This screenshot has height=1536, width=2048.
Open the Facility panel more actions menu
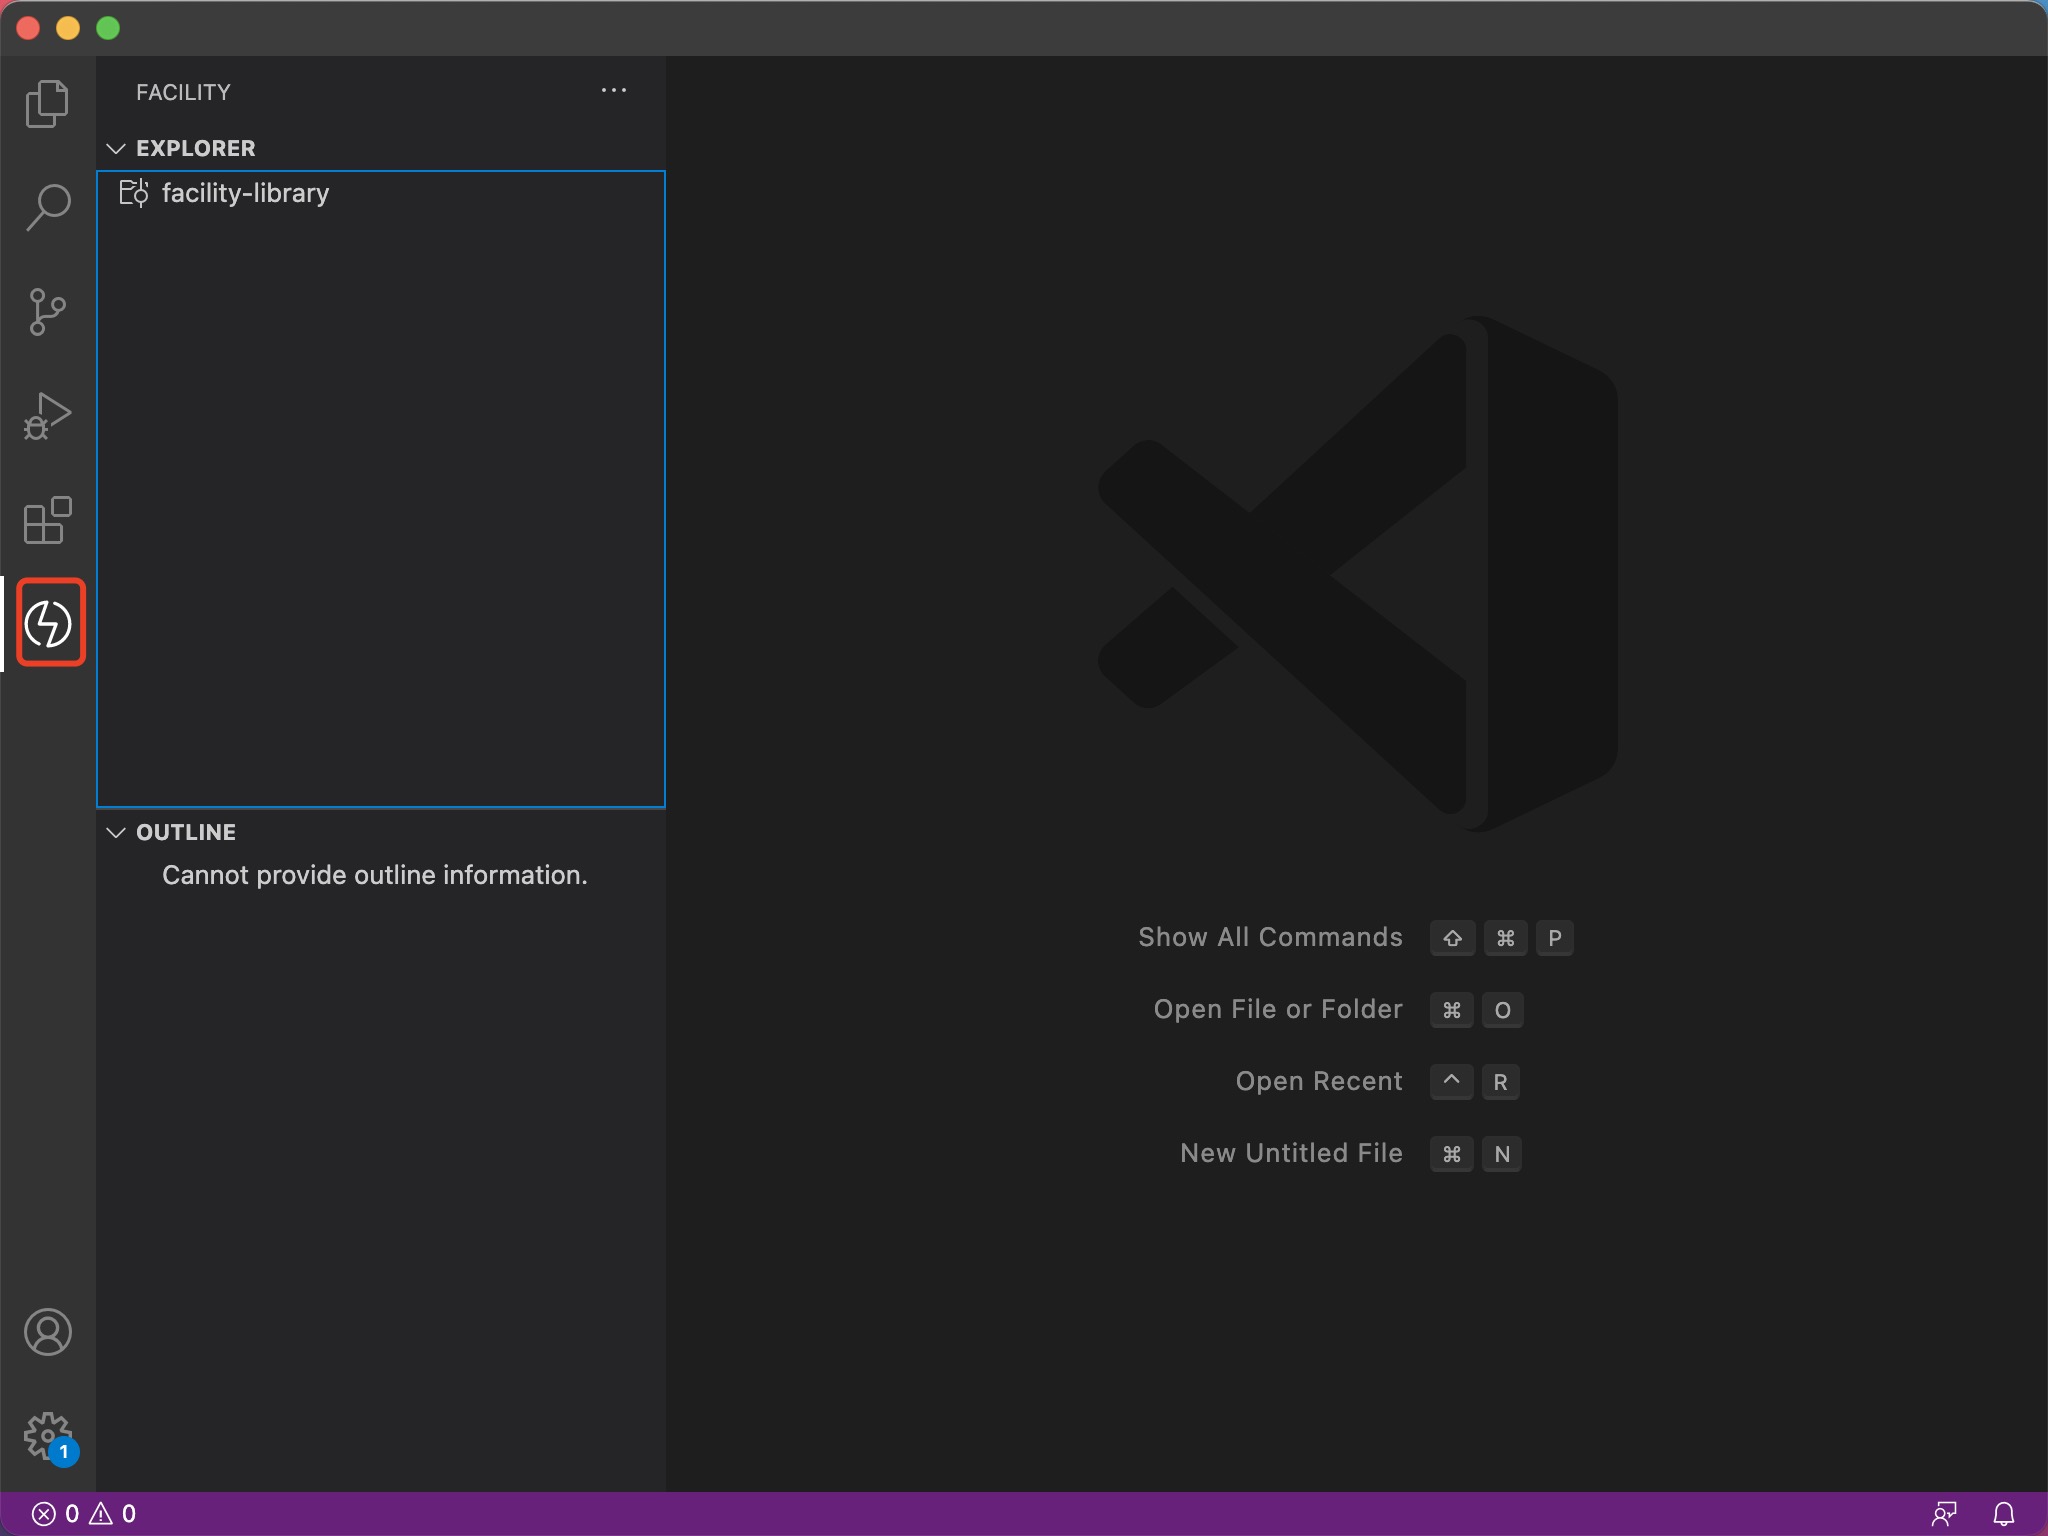(x=613, y=91)
